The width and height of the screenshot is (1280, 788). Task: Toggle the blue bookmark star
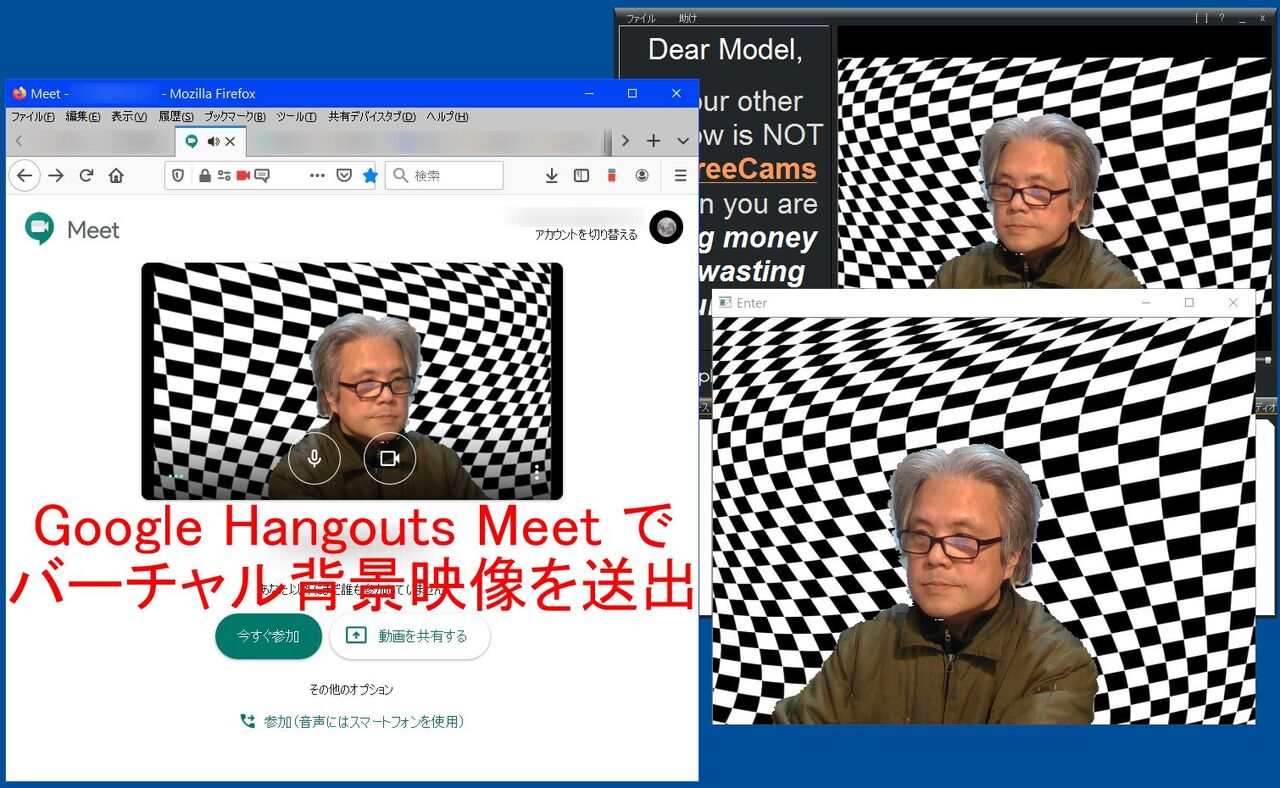pyautogui.click(x=370, y=175)
